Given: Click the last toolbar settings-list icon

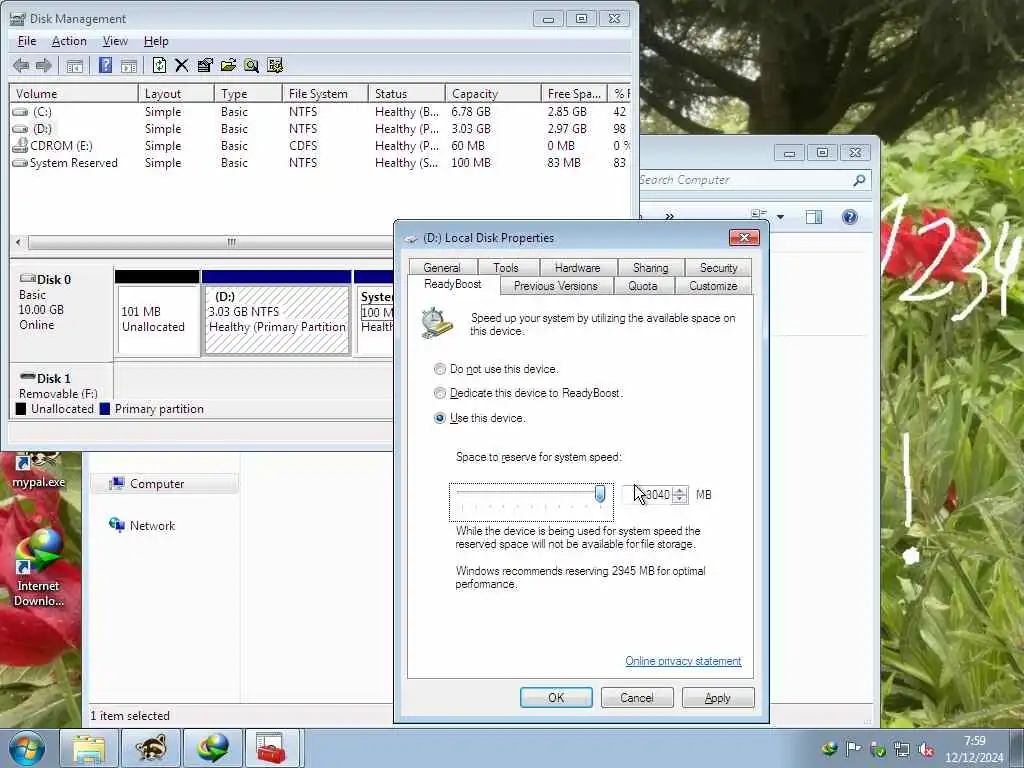Looking at the screenshot, I should [x=275, y=65].
